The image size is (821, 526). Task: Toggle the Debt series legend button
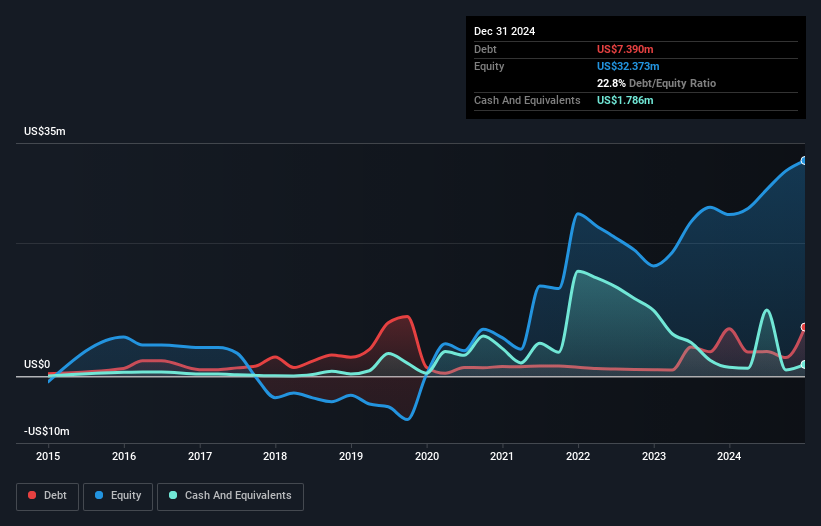[48, 496]
